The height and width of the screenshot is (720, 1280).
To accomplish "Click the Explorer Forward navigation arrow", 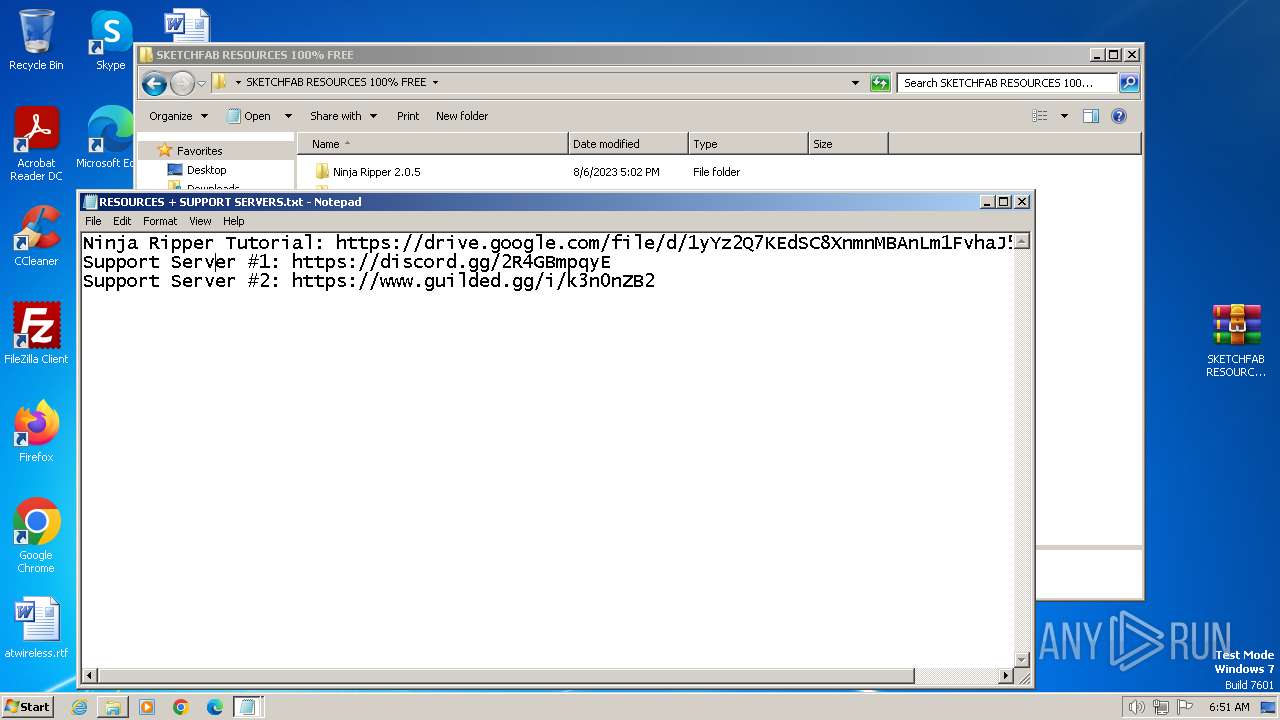I will [x=182, y=83].
